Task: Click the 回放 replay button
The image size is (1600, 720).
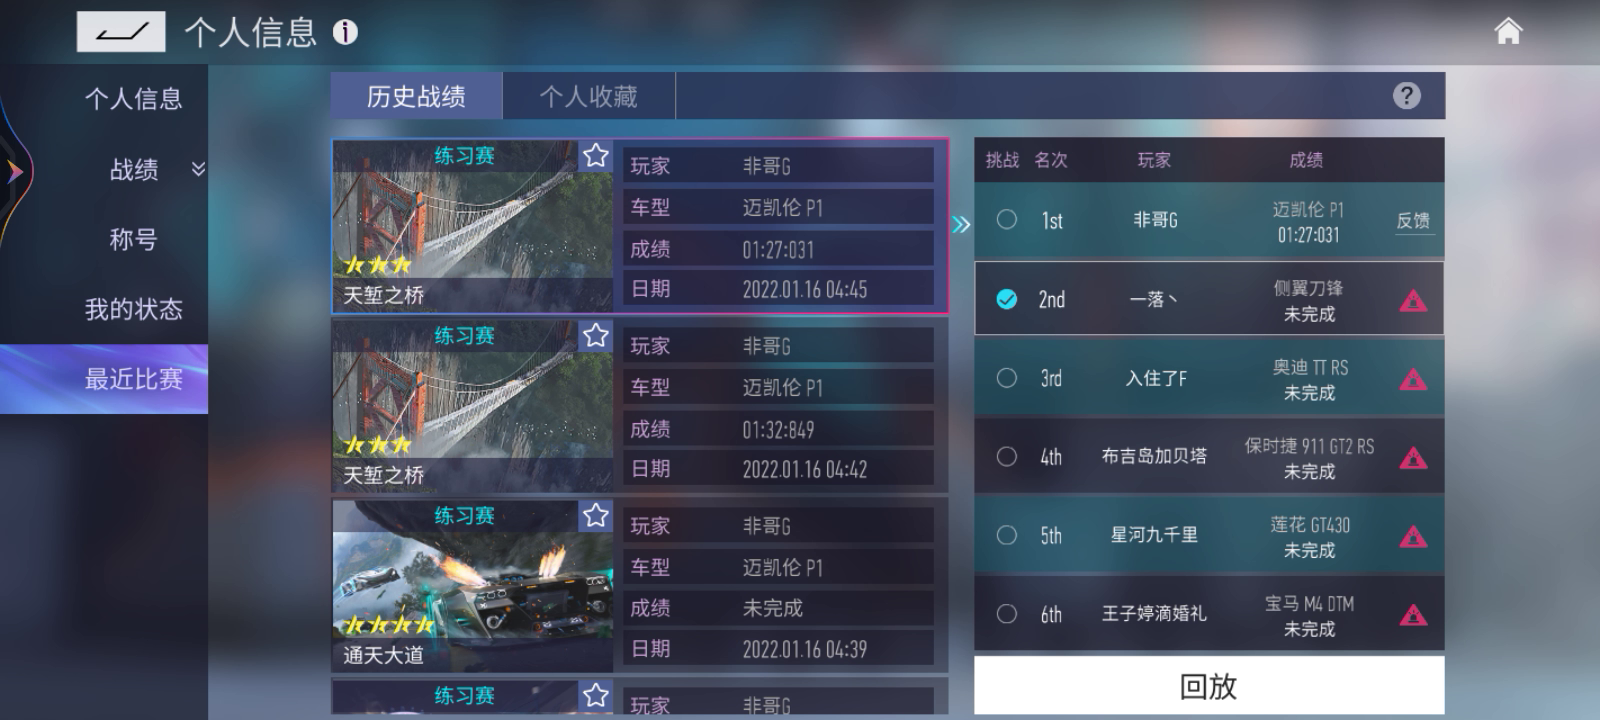Action: point(1209,686)
